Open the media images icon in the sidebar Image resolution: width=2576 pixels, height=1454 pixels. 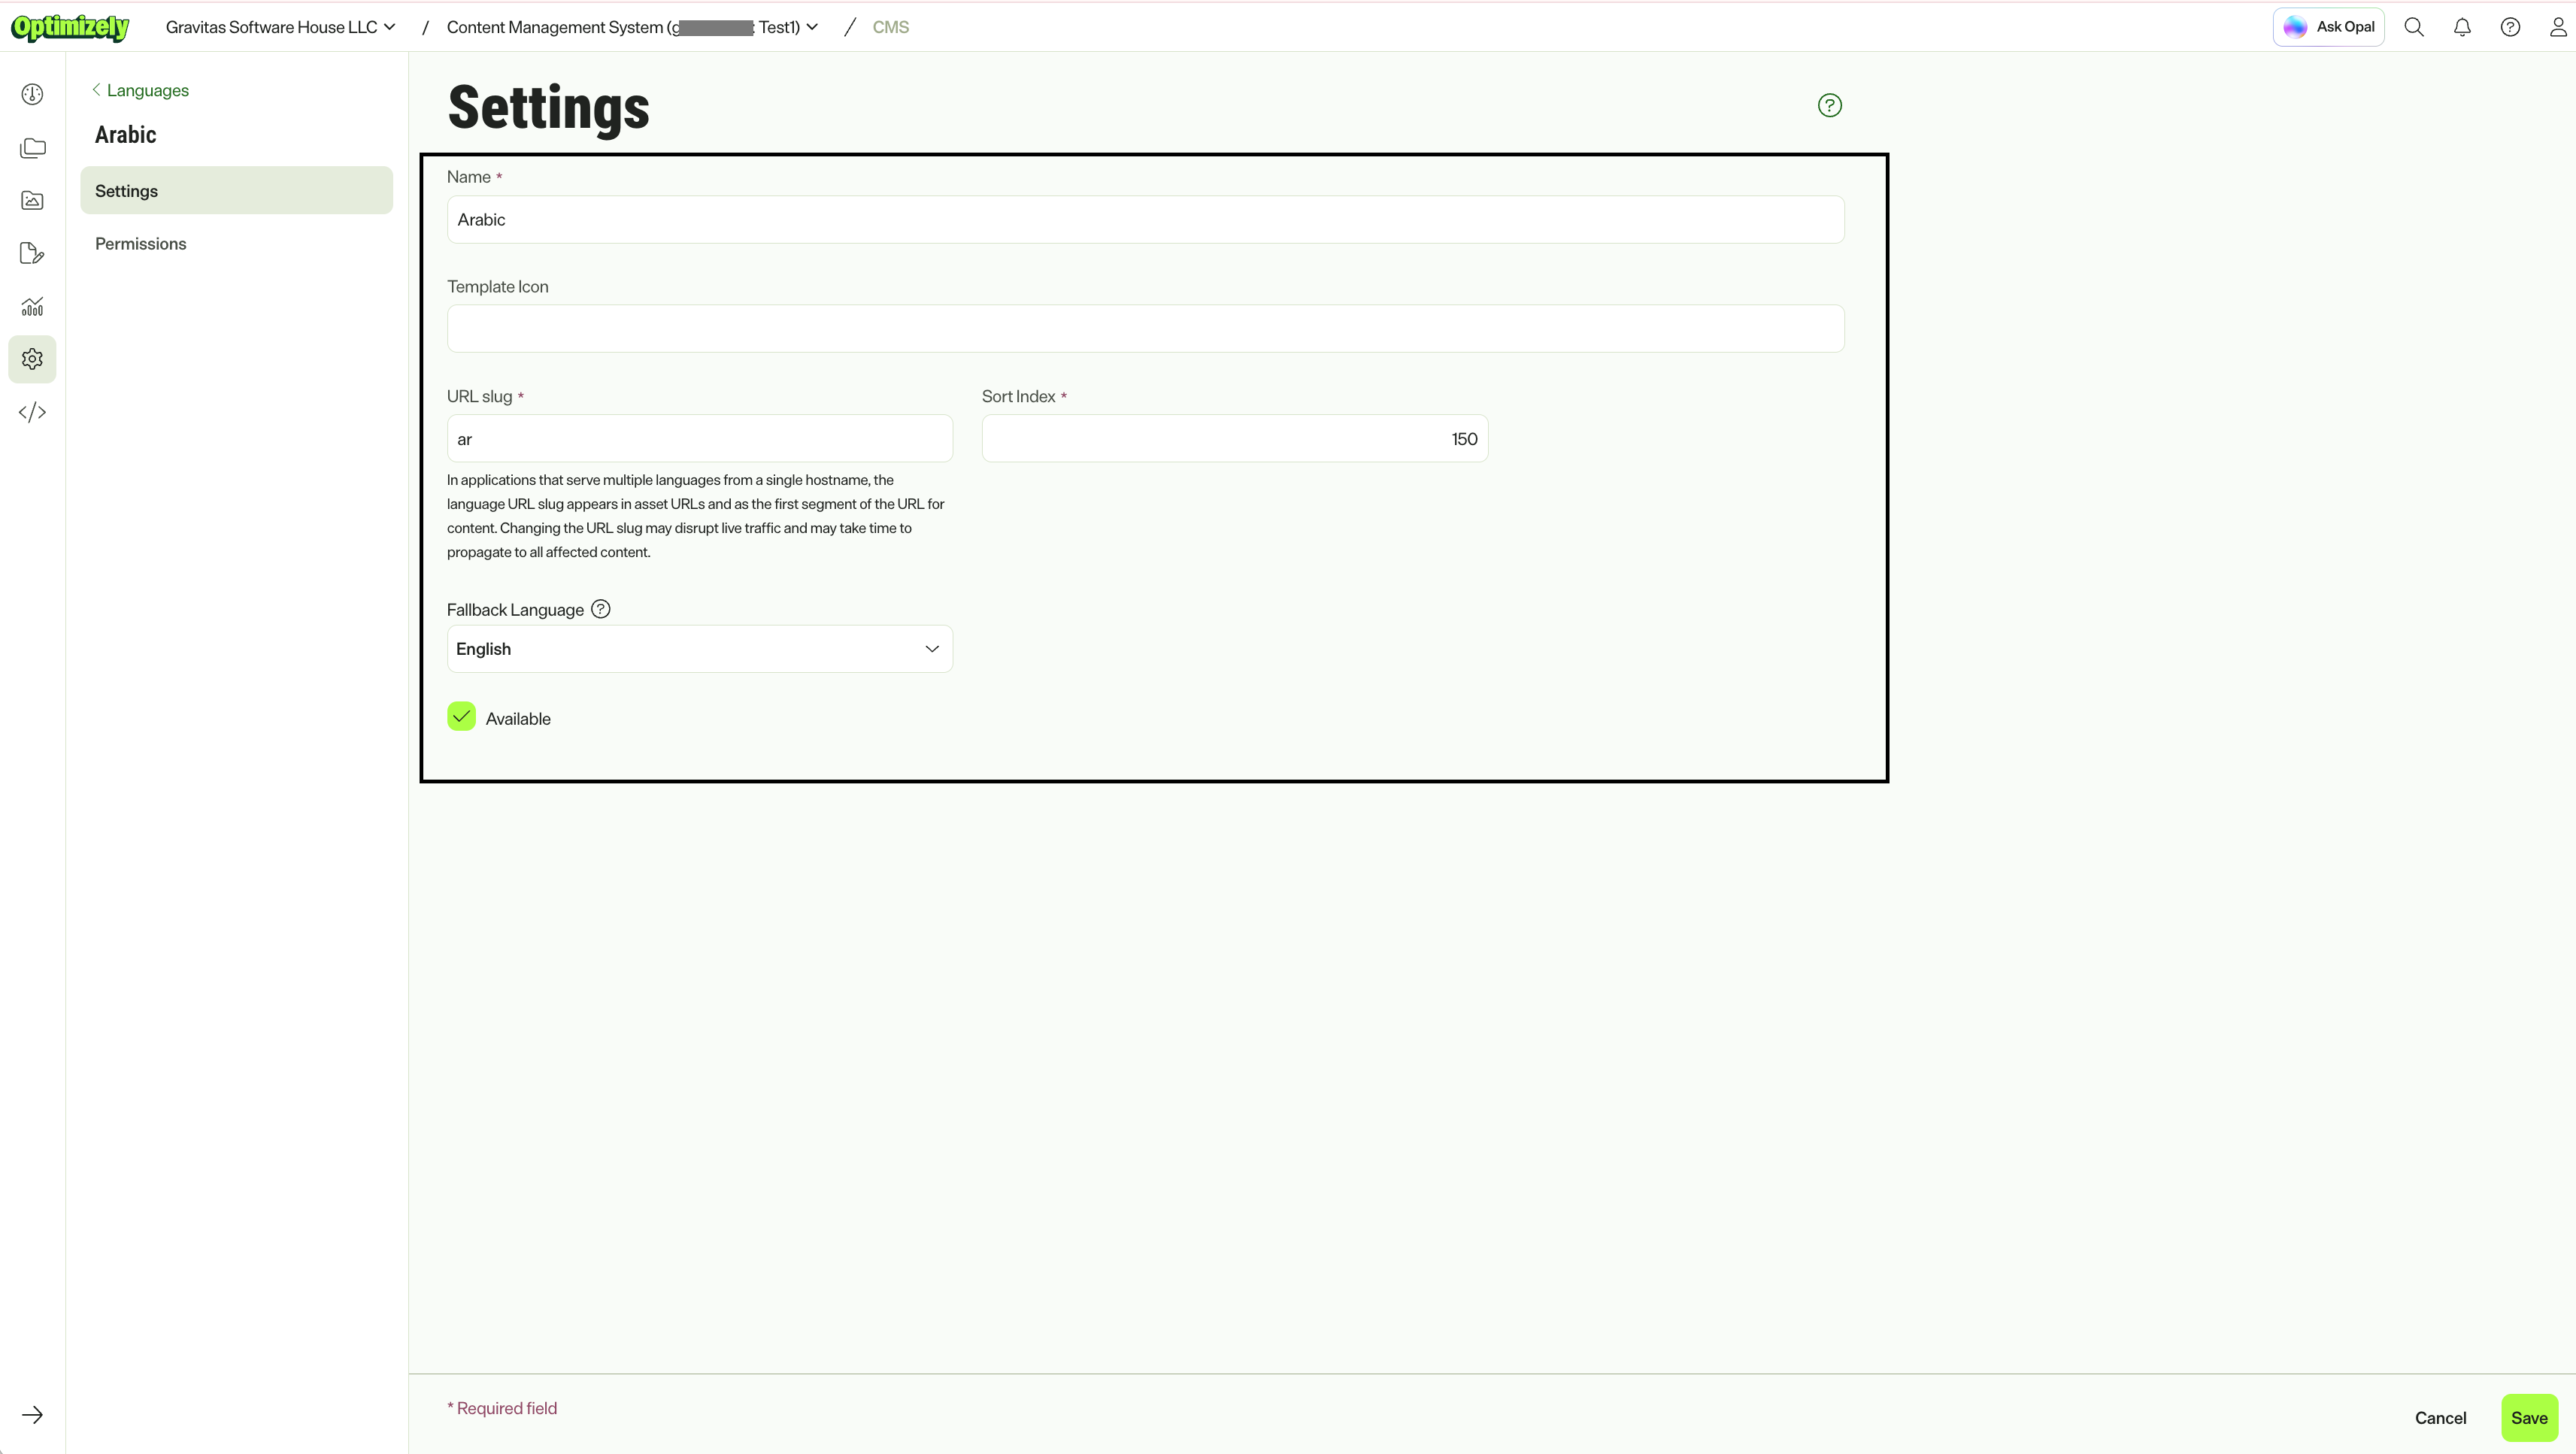click(32, 201)
